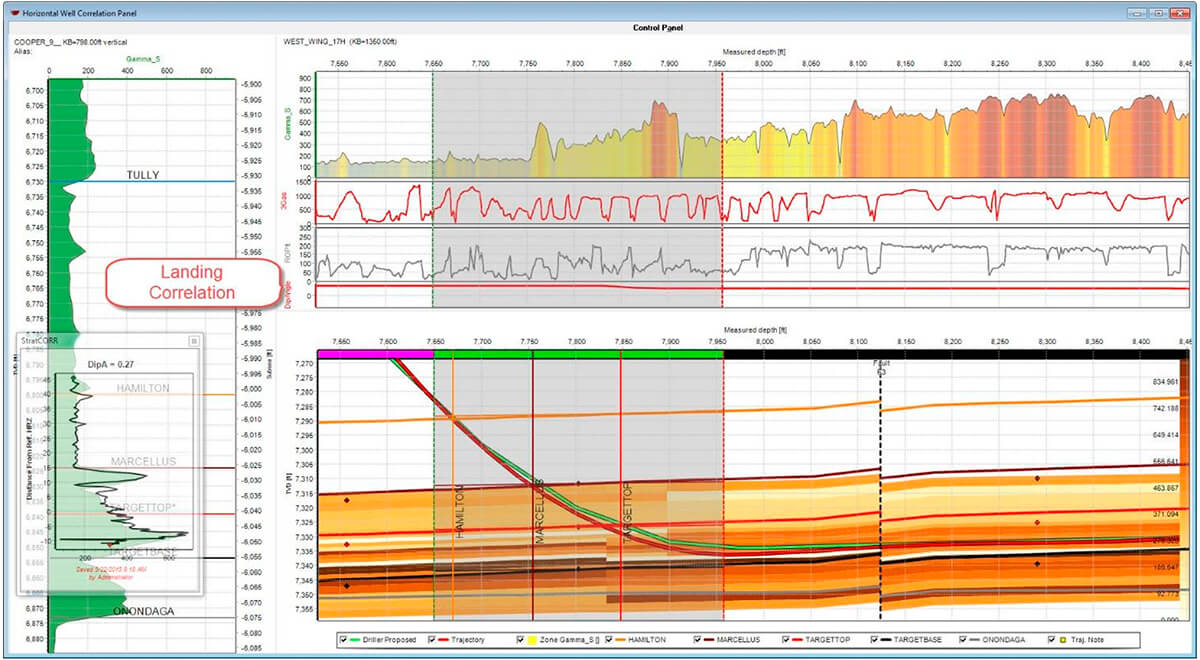Click the yellow Zone Gamma_S legend swatch
Viewport: 1200px width, 660px height.
point(532,640)
